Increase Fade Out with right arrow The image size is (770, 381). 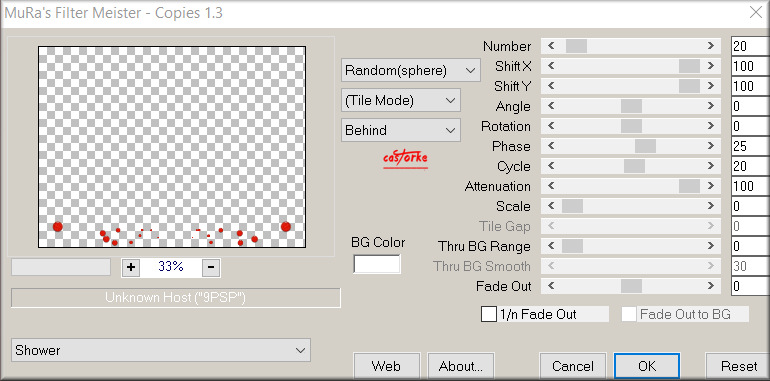point(711,286)
